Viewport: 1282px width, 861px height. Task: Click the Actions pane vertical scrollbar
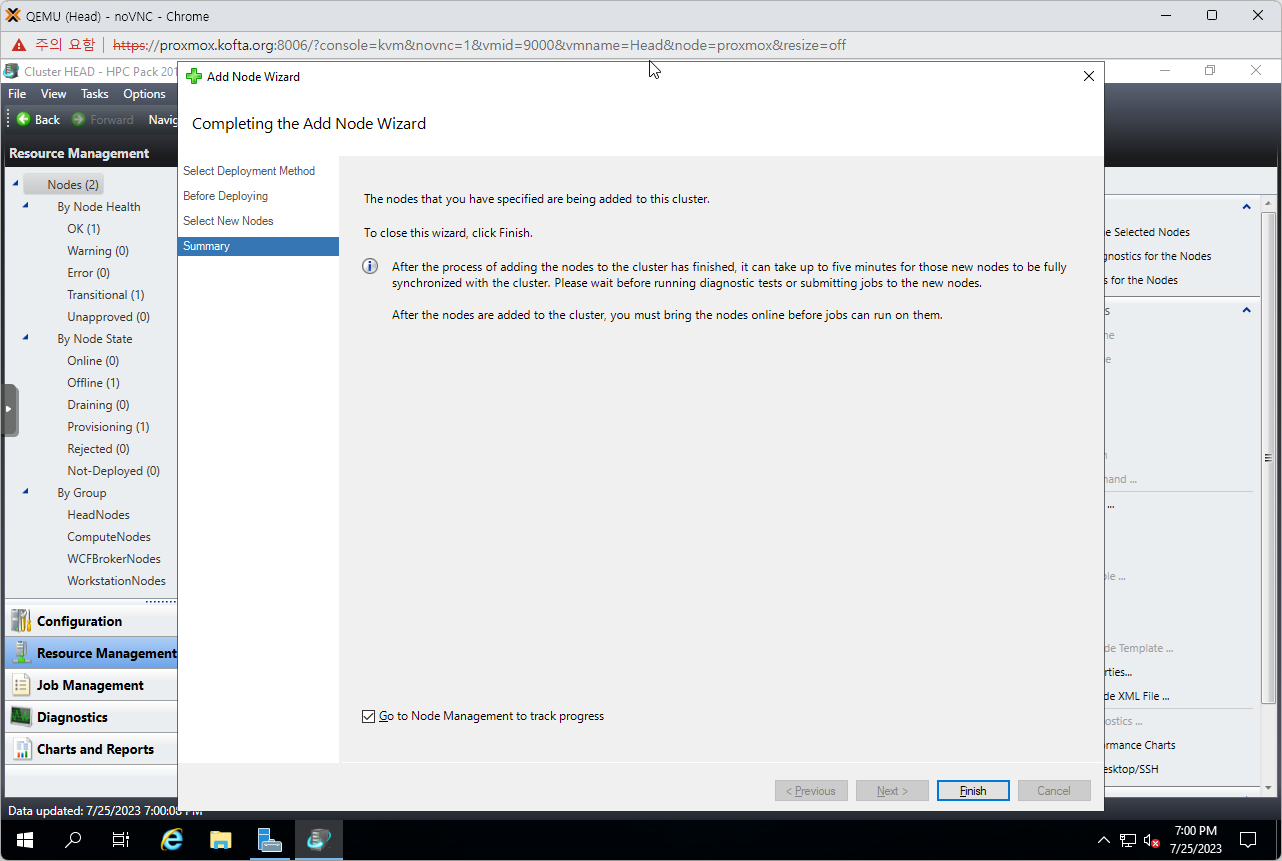click(x=1268, y=450)
